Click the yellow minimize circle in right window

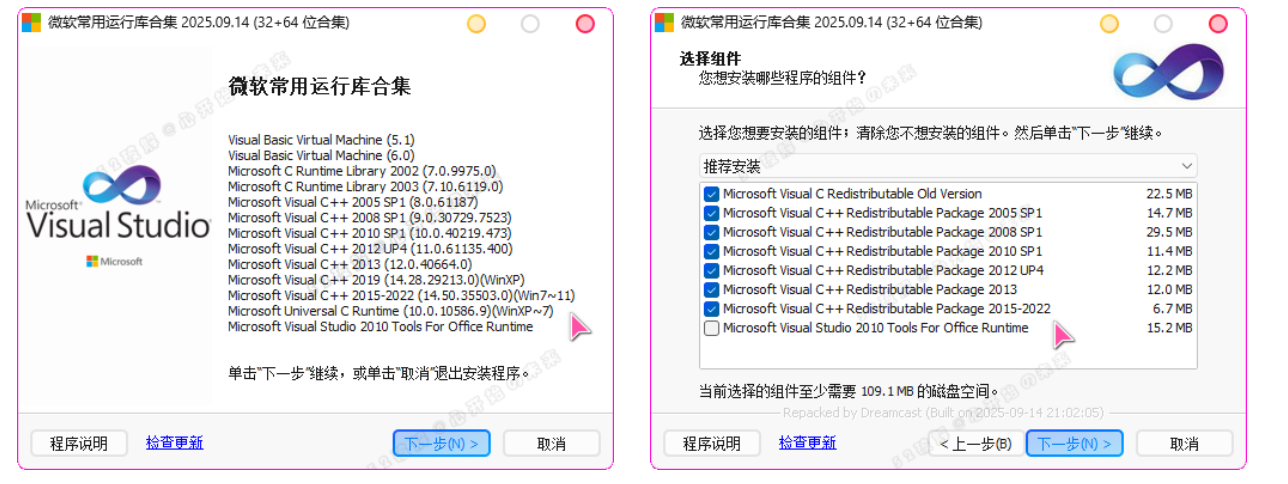click(1109, 23)
